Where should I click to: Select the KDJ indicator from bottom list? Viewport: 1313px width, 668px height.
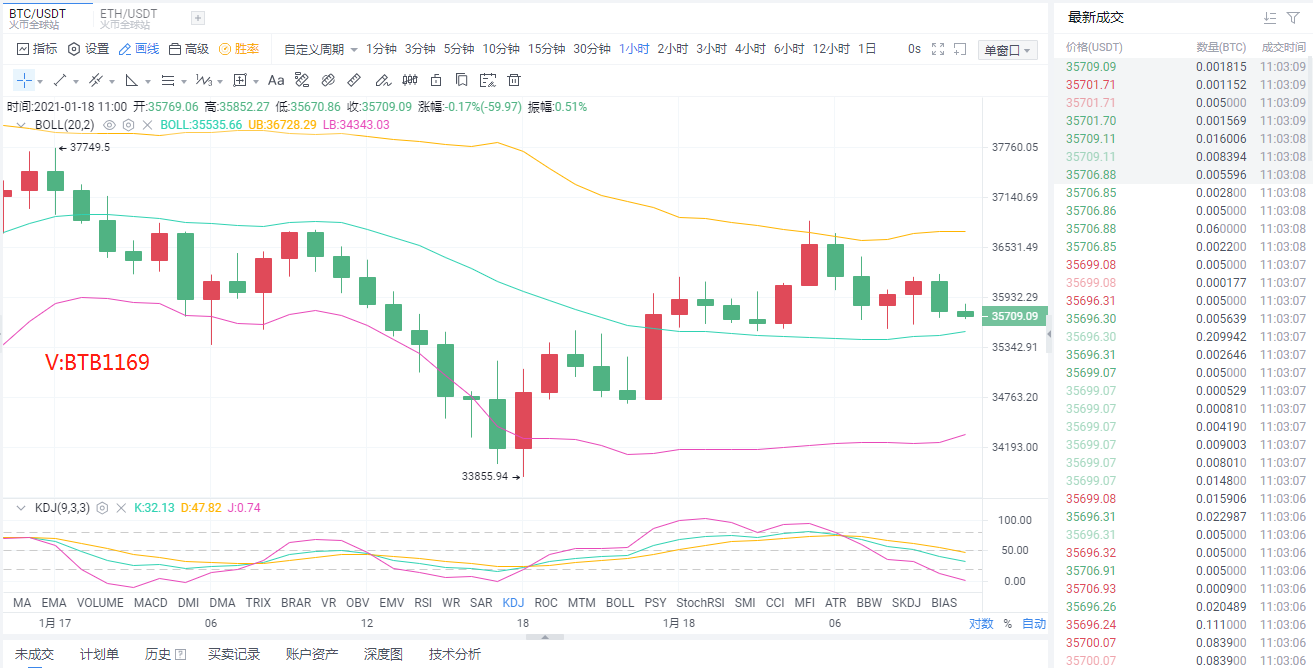pyautogui.click(x=513, y=602)
